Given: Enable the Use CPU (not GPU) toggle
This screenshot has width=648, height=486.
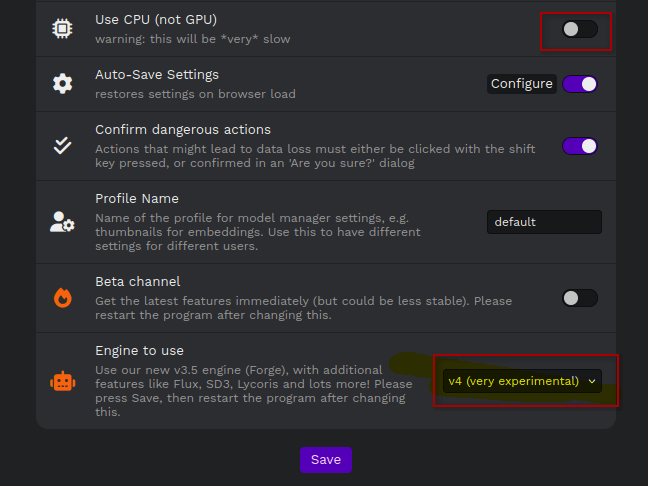Looking at the screenshot, I should click(x=579, y=29).
